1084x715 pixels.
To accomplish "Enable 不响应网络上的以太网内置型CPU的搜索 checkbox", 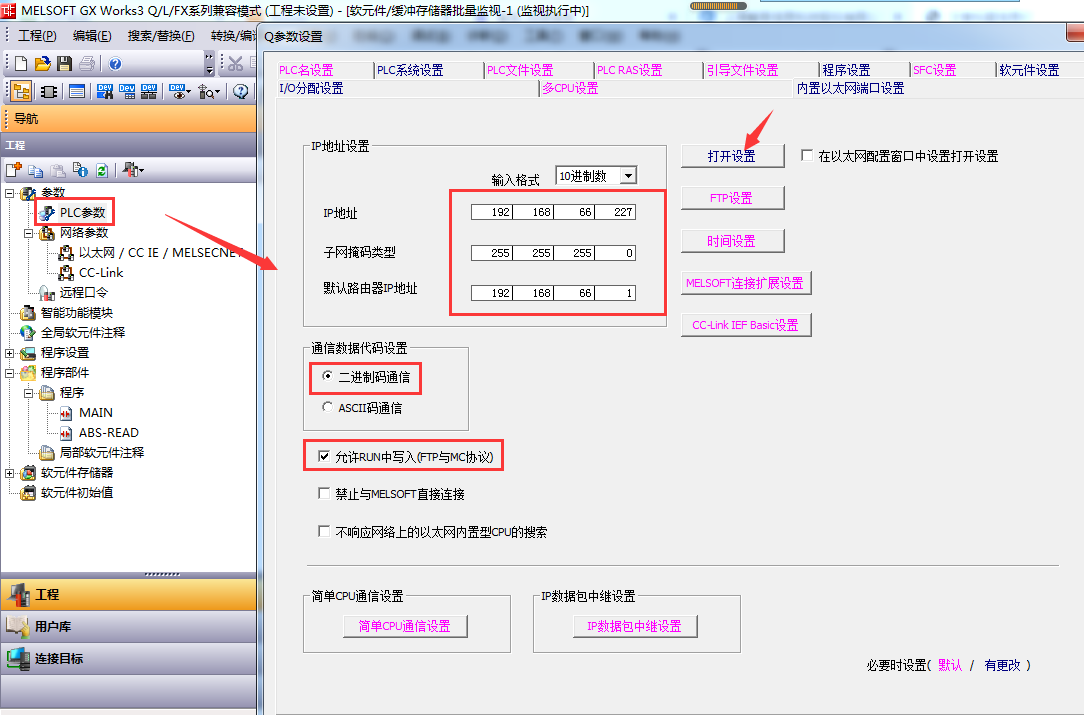I will (x=324, y=531).
